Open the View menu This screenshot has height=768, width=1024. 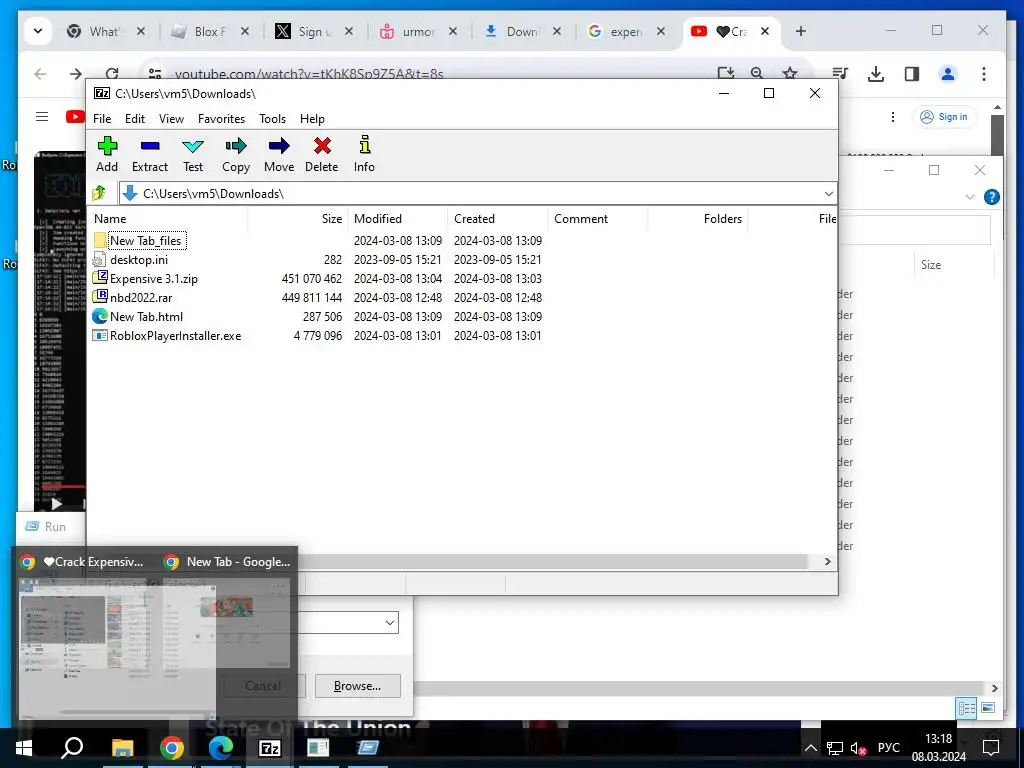tap(171, 119)
